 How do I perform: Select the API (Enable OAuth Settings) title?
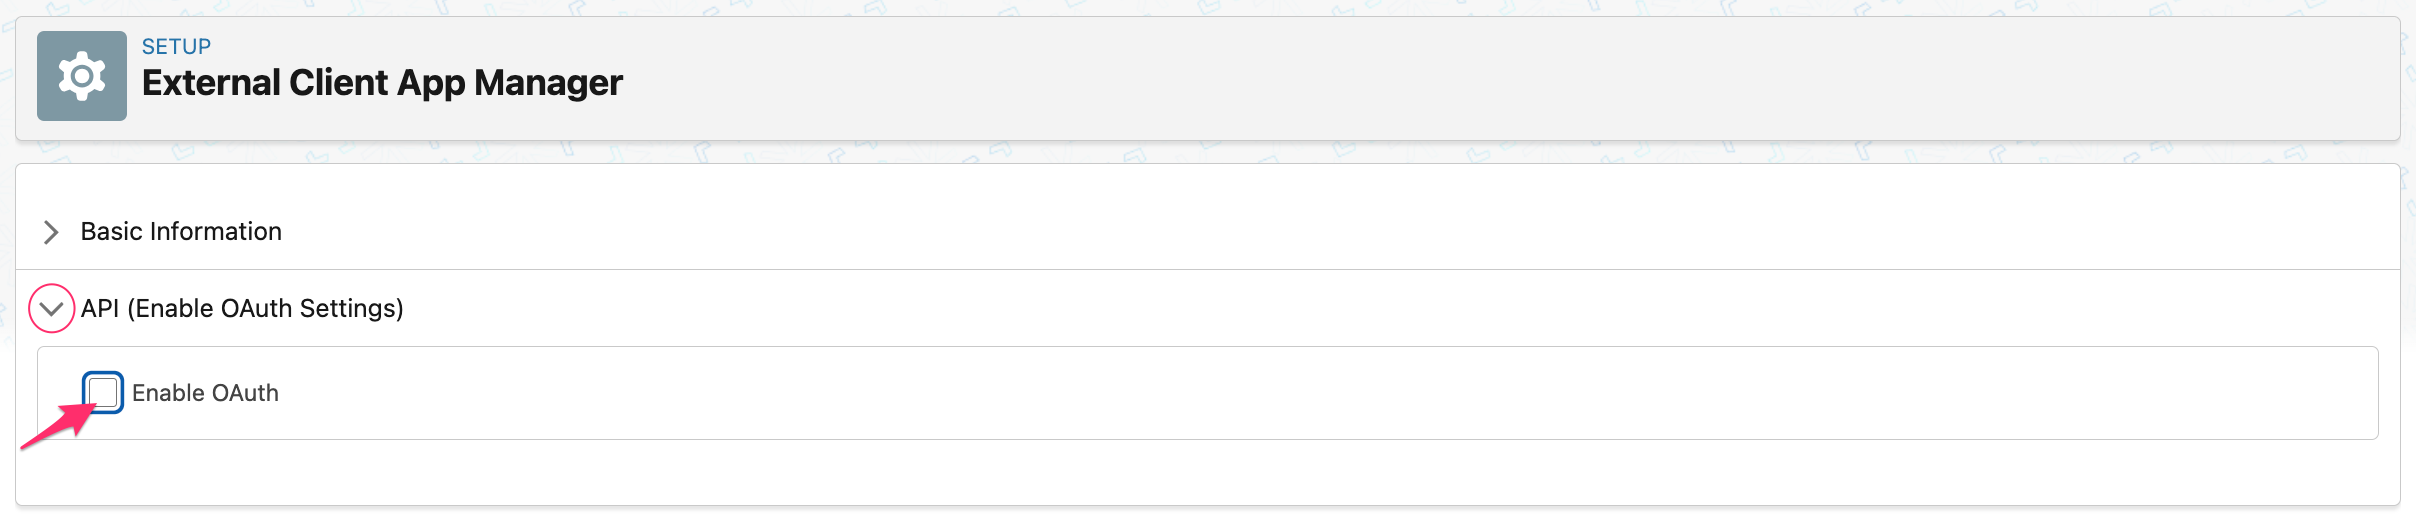[242, 309]
